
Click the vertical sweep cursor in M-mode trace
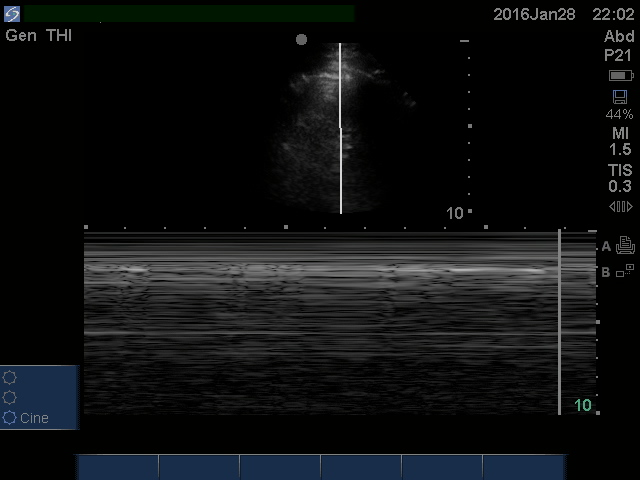coord(560,322)
